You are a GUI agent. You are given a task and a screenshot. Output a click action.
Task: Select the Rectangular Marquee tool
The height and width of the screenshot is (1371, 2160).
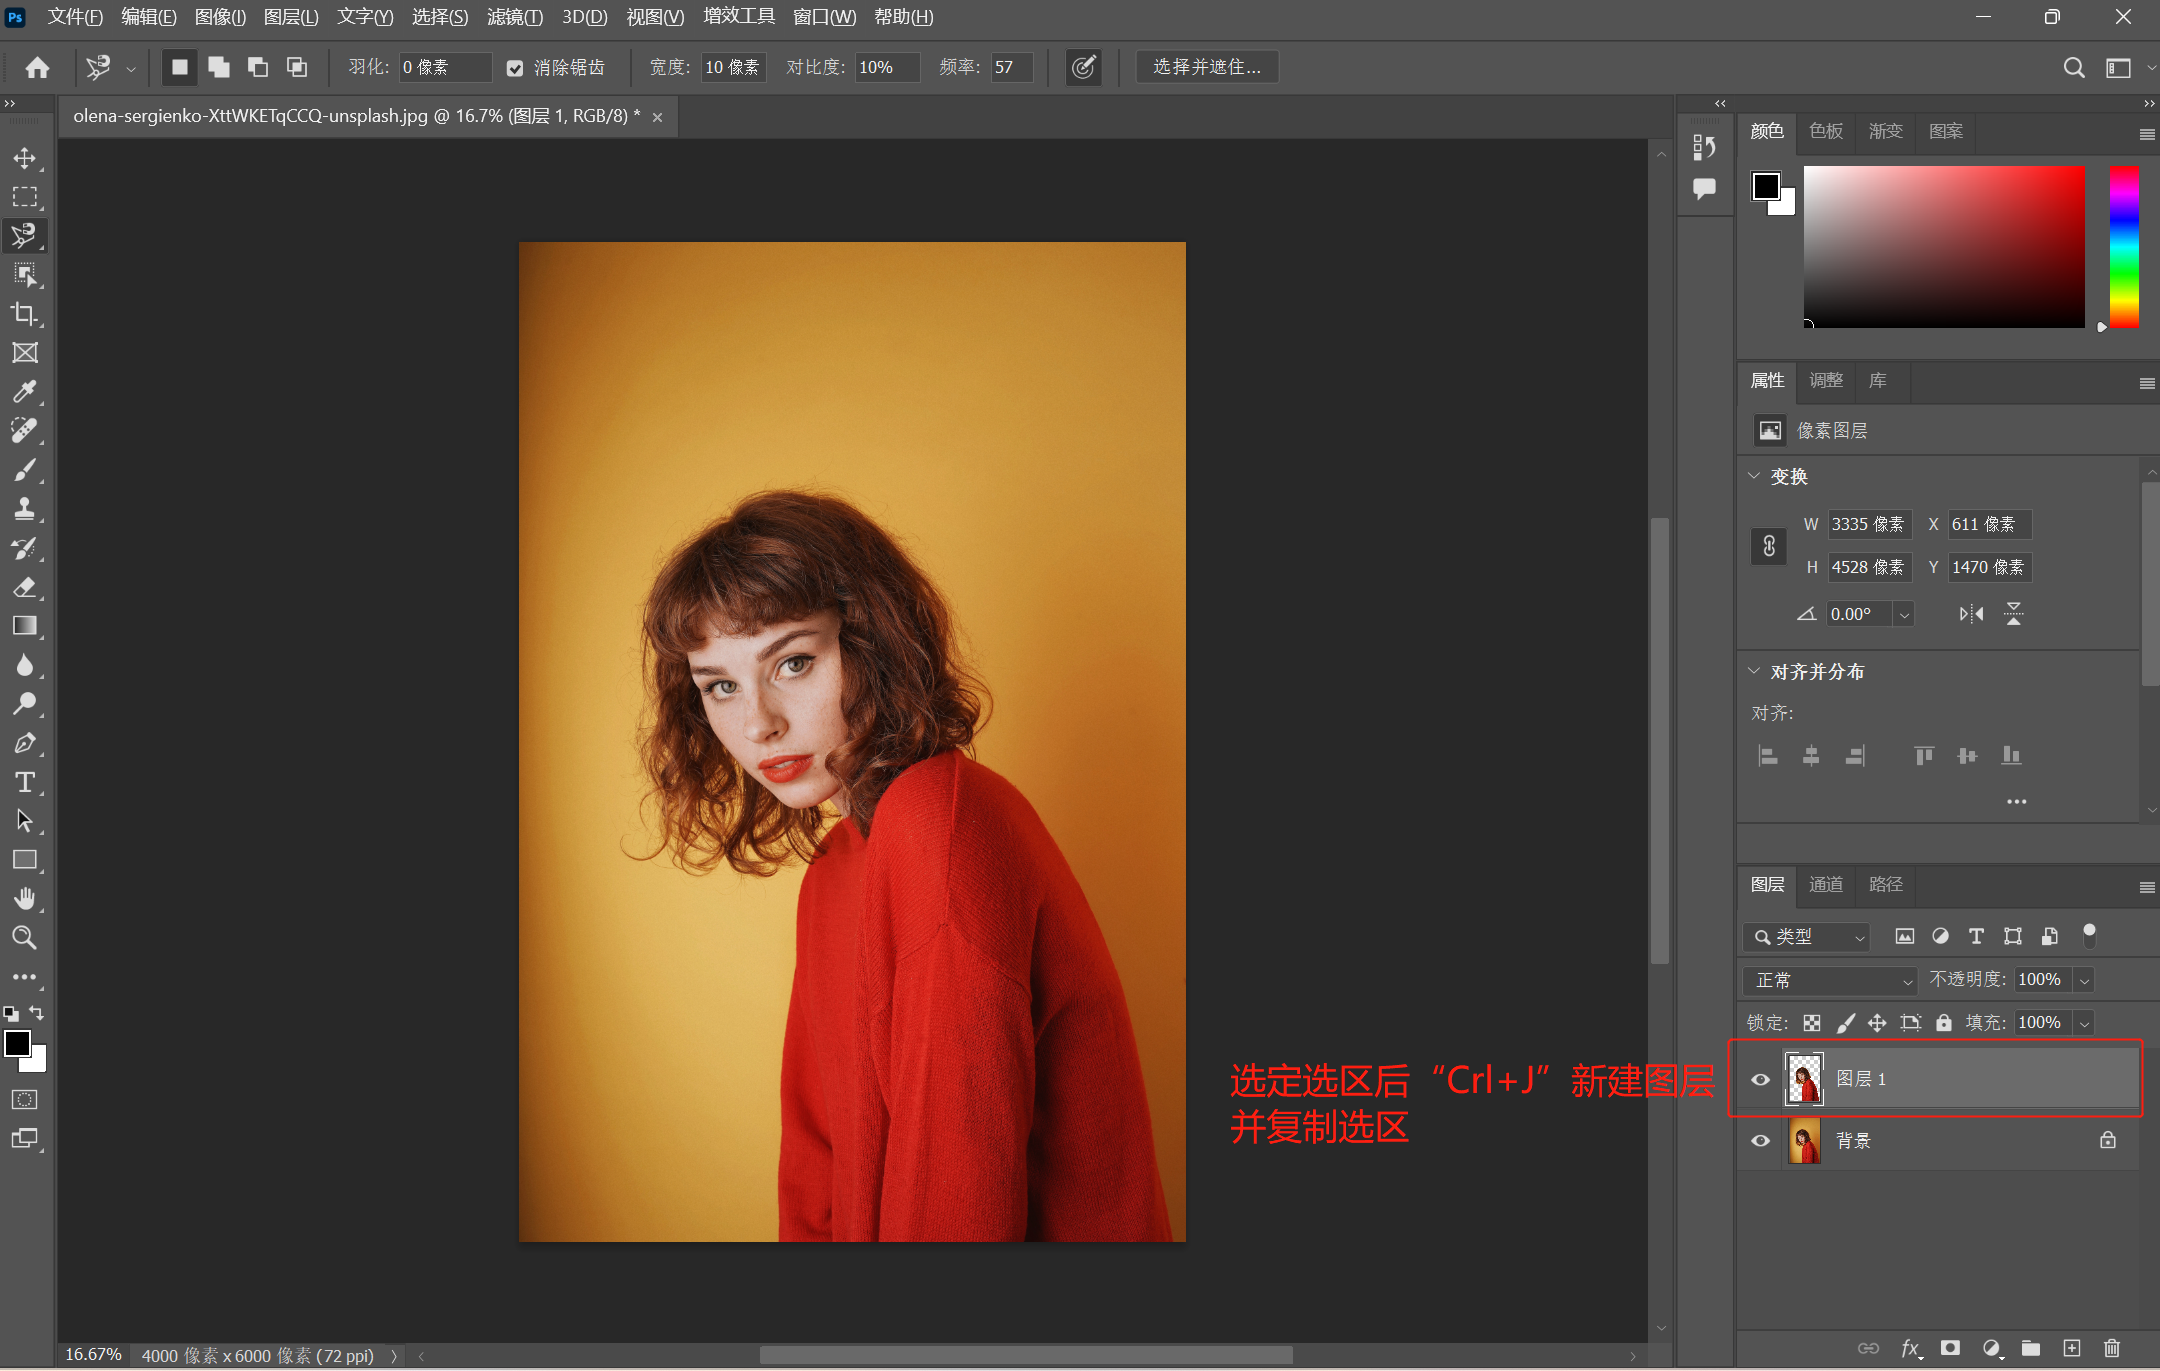pyautogui.click(x=24, y=197)
